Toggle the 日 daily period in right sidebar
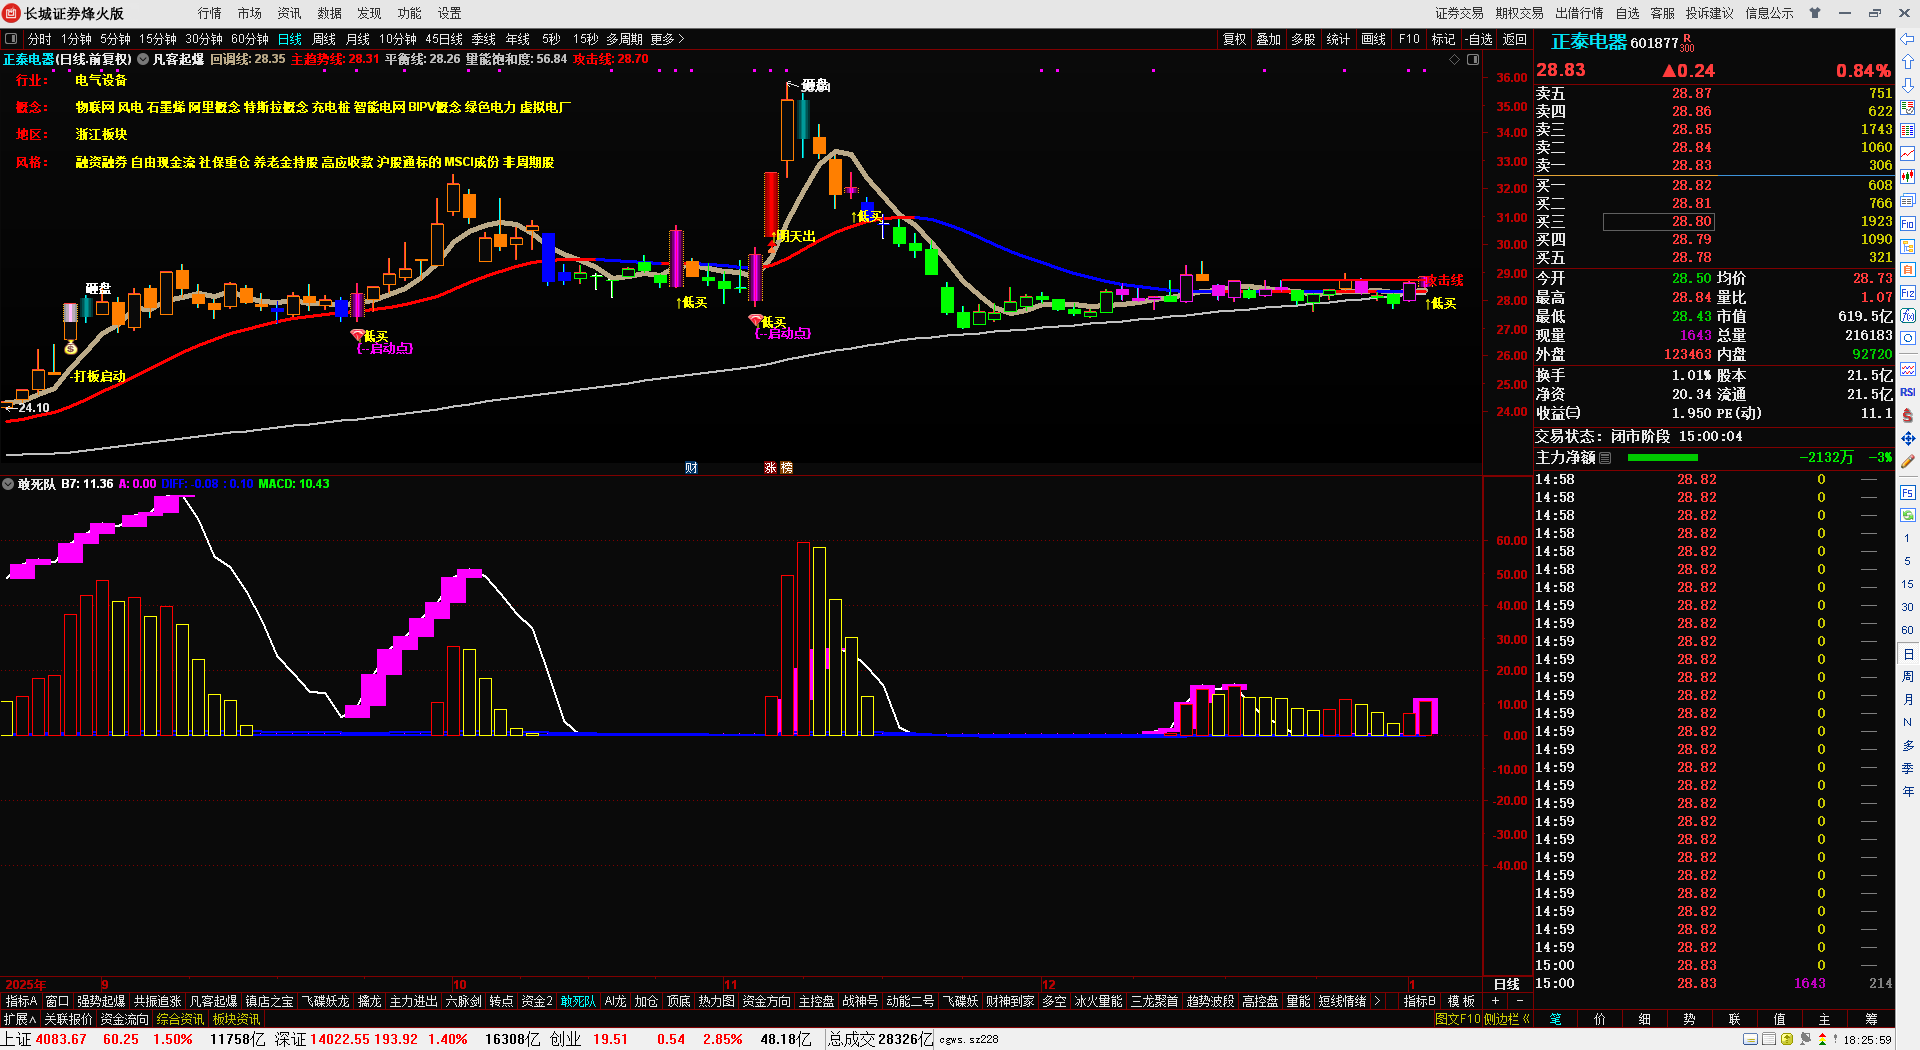Viewport: 1920px width, 1050px height. (x=1907, y=654)
